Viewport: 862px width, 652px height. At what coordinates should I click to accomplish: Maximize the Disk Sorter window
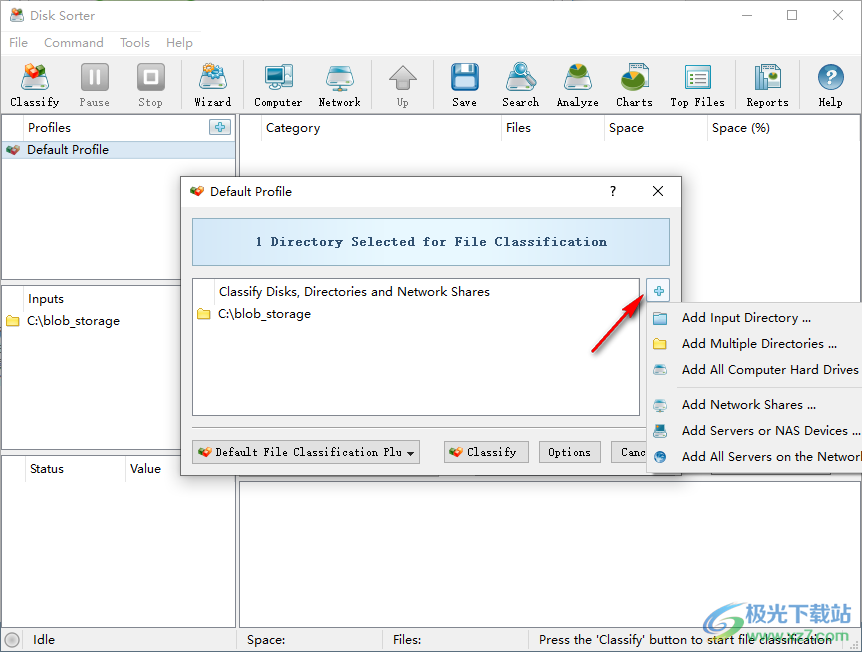tap(792, 15)
